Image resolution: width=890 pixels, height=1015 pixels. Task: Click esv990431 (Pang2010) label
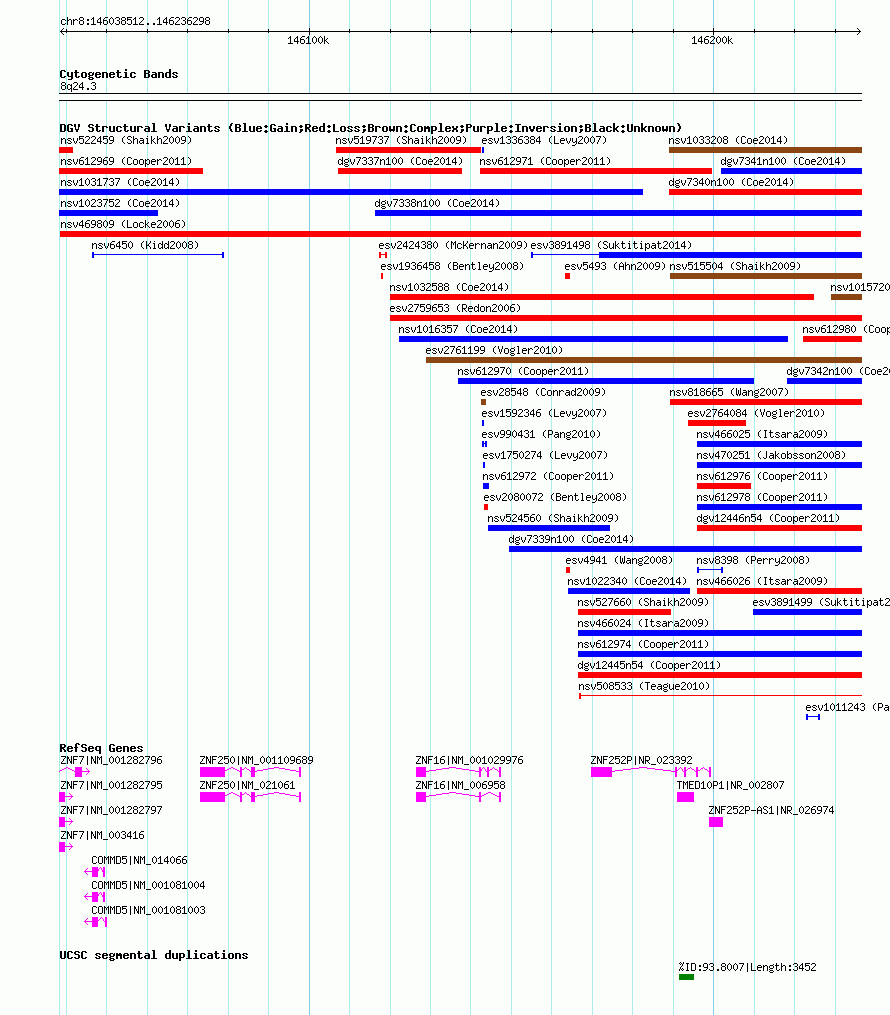click(x=541, y=434)
